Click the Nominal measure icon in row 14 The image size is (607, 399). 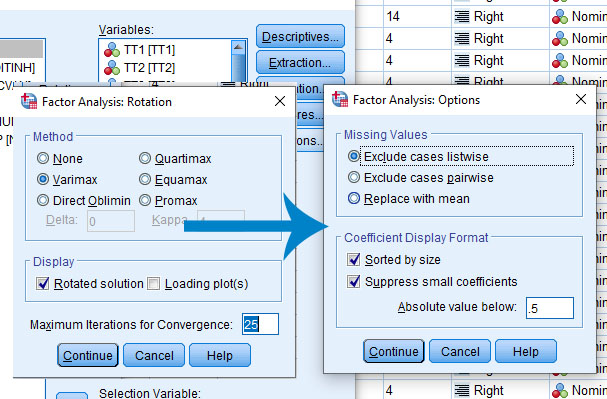point(560,17)
